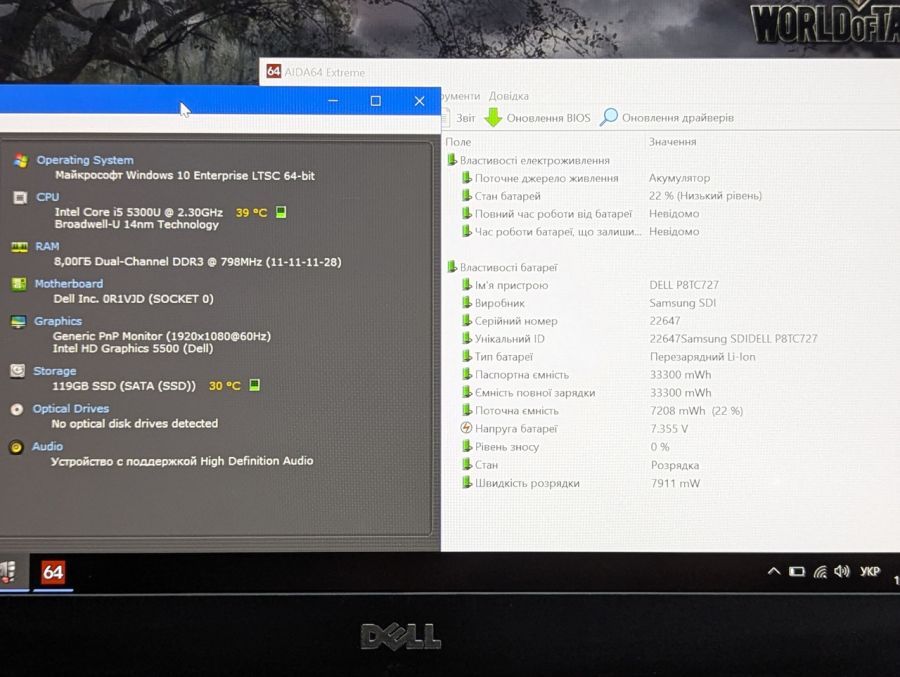Click 8,00ГБ Dual-Channel DDR3 text
900x677 pixels.
click(x=197, y=262)
